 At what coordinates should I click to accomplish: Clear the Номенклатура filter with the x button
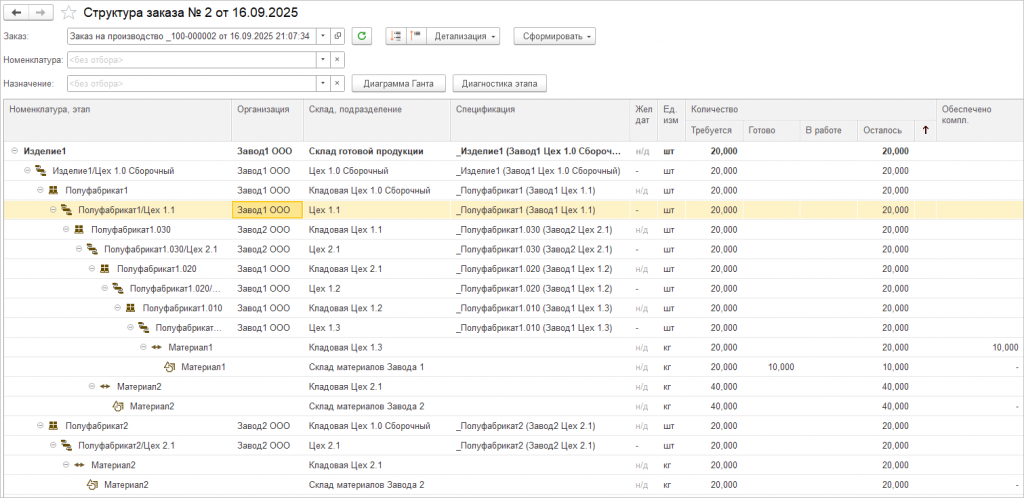point(338,60)
